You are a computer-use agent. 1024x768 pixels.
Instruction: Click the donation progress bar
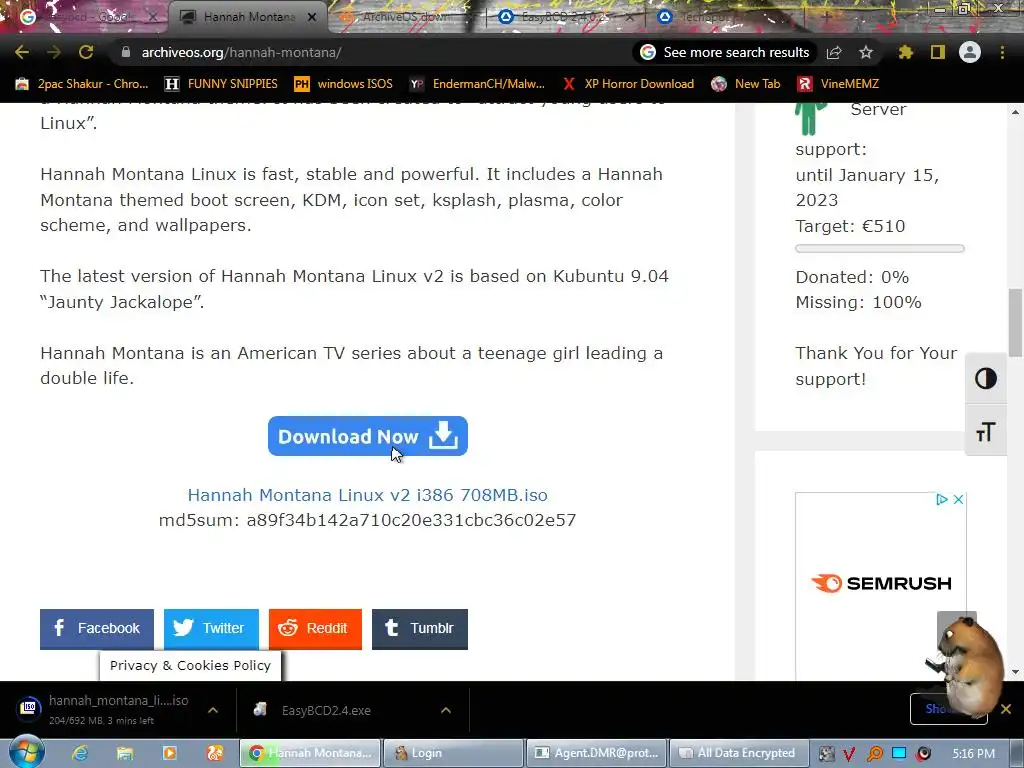[880, 248]
